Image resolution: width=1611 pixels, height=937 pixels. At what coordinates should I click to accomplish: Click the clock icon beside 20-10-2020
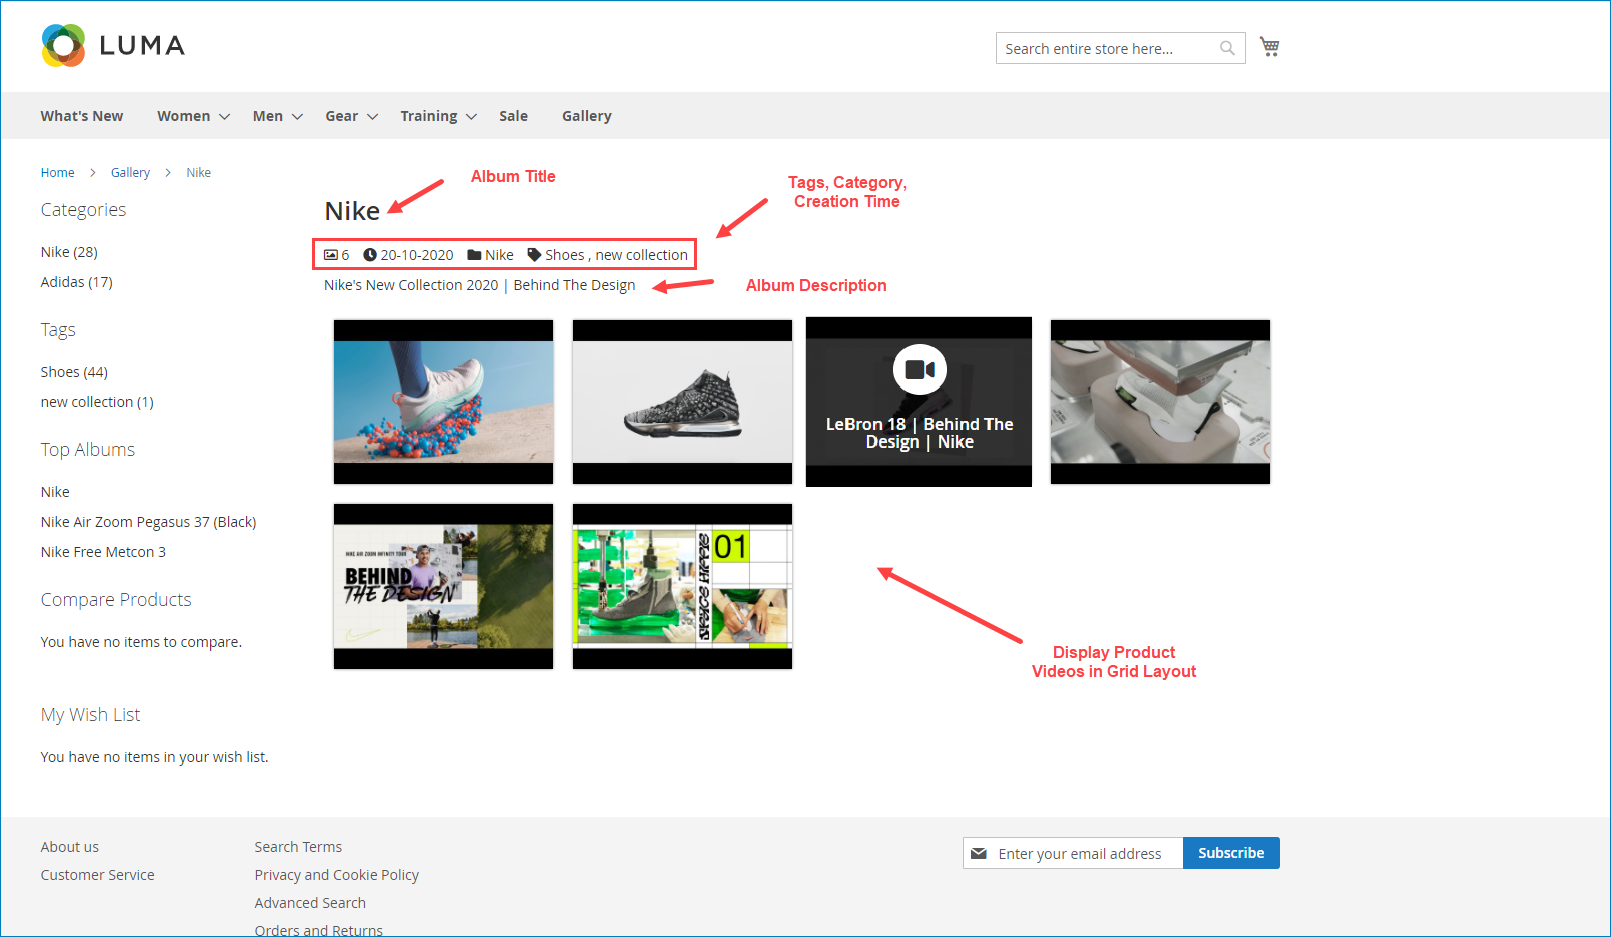[370, 255]
